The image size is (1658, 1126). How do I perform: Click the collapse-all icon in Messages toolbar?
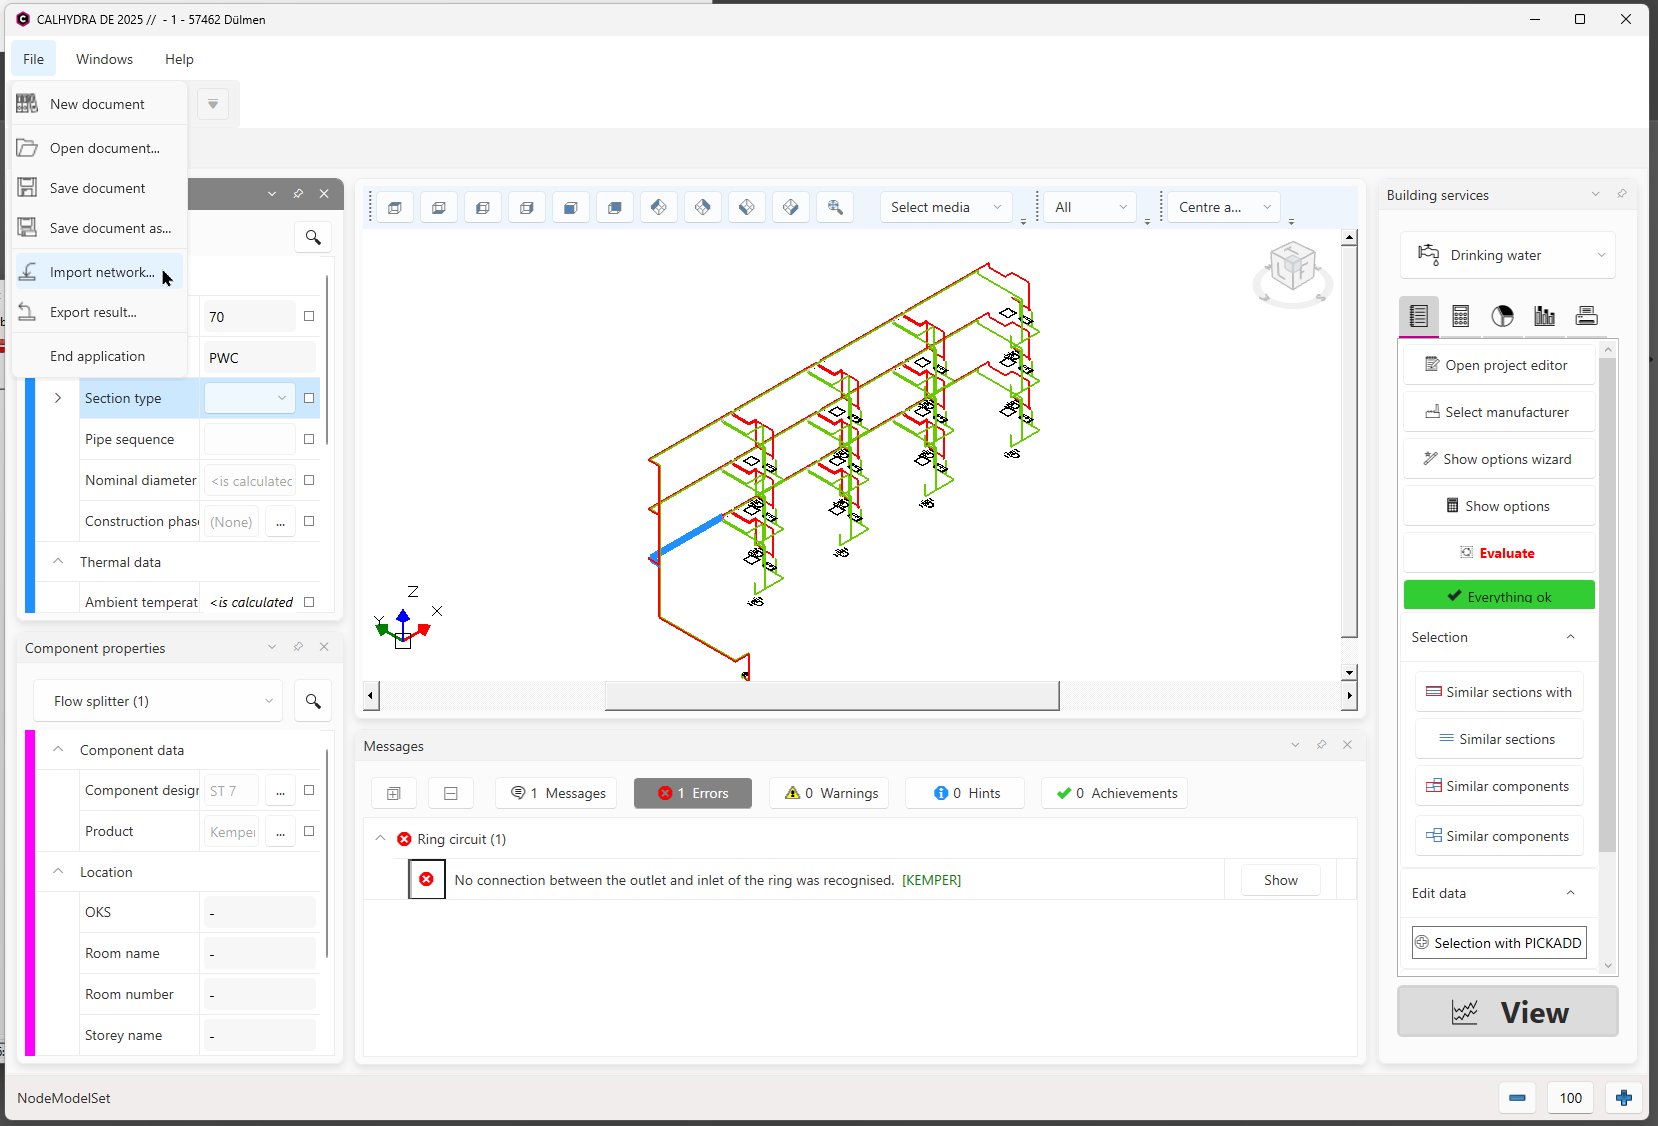click(x=451, y=793)
